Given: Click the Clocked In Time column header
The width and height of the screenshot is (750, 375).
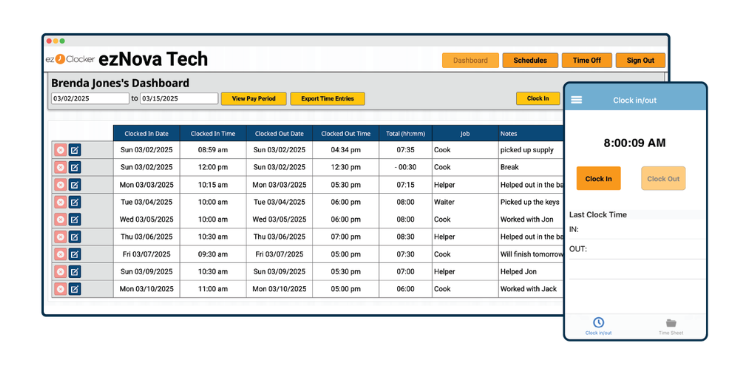Looking at the screenshot, I should [213, 133].
